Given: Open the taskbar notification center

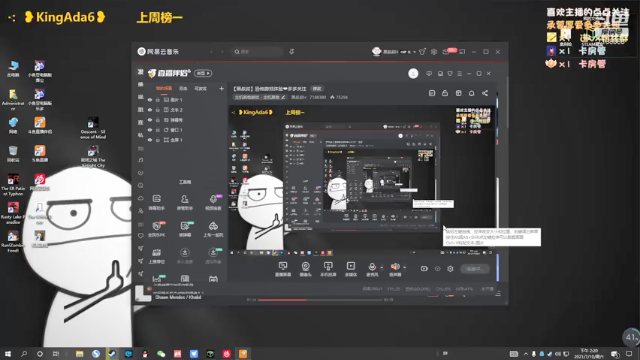Looking at the screenshot, I should tap(629, 354).
